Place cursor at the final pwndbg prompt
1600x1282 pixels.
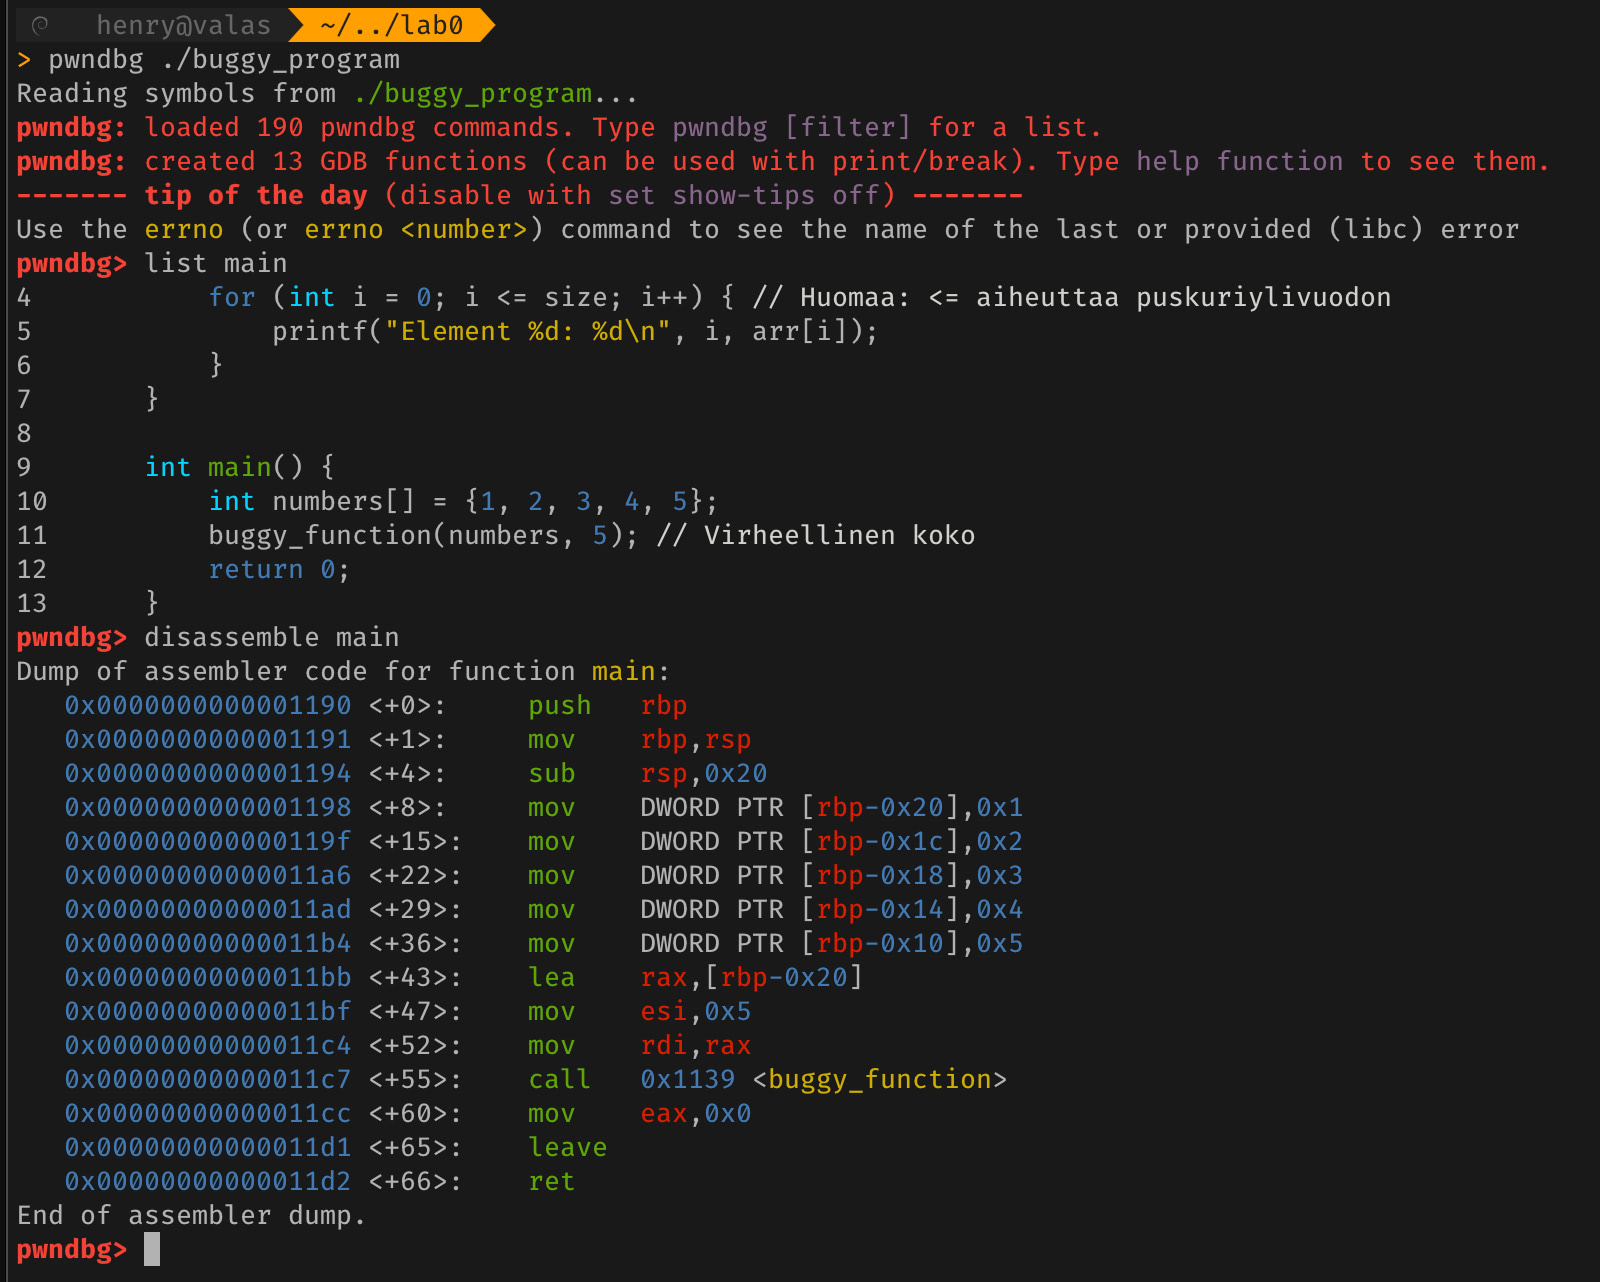tap(152, 1250)
